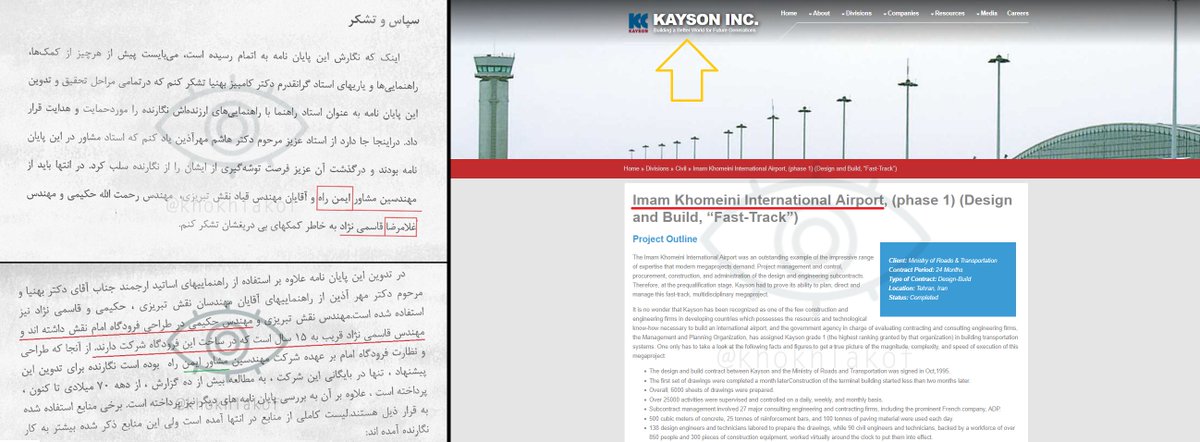Open the About menu in top navigation
Screen dimensions: 1200x442
(x=818, y=14)
